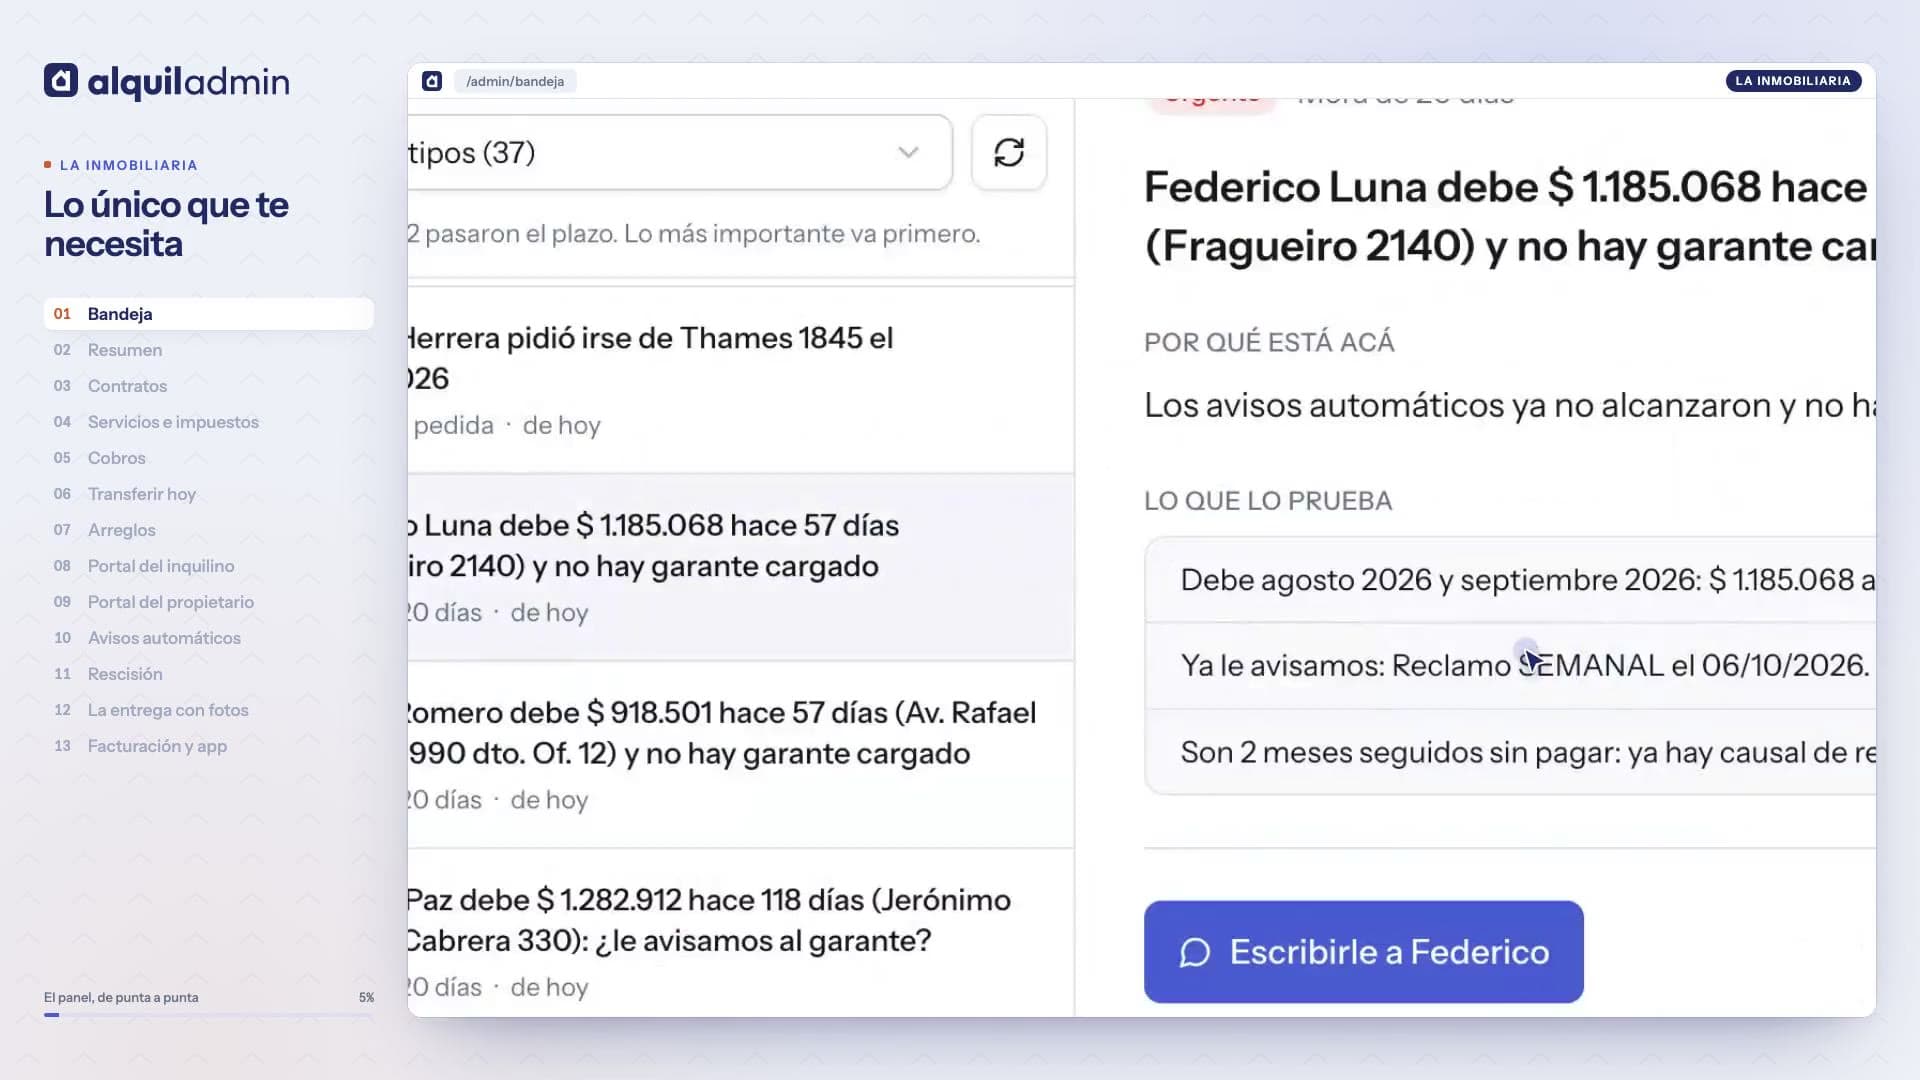Screen dimensions: 1920x1080
Task: Go to Avisos automáticos
Action: [x=209, y=638]
